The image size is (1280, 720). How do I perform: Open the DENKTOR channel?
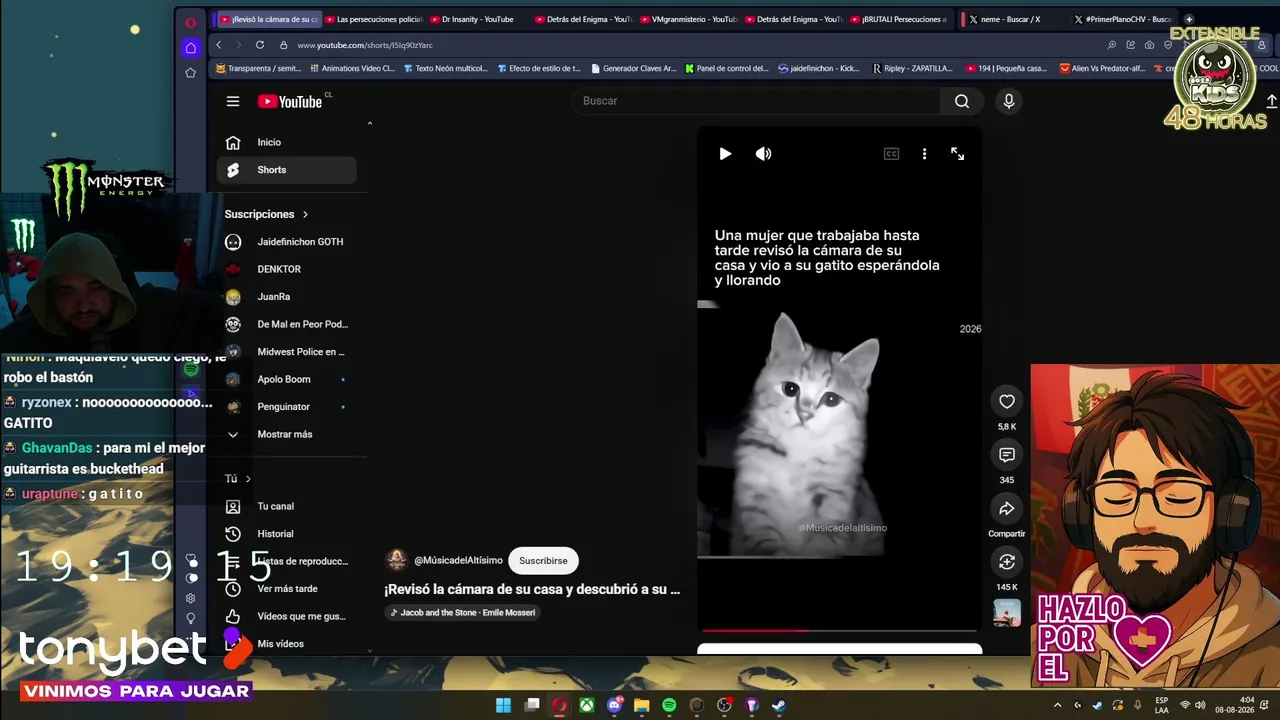(286, 269)
